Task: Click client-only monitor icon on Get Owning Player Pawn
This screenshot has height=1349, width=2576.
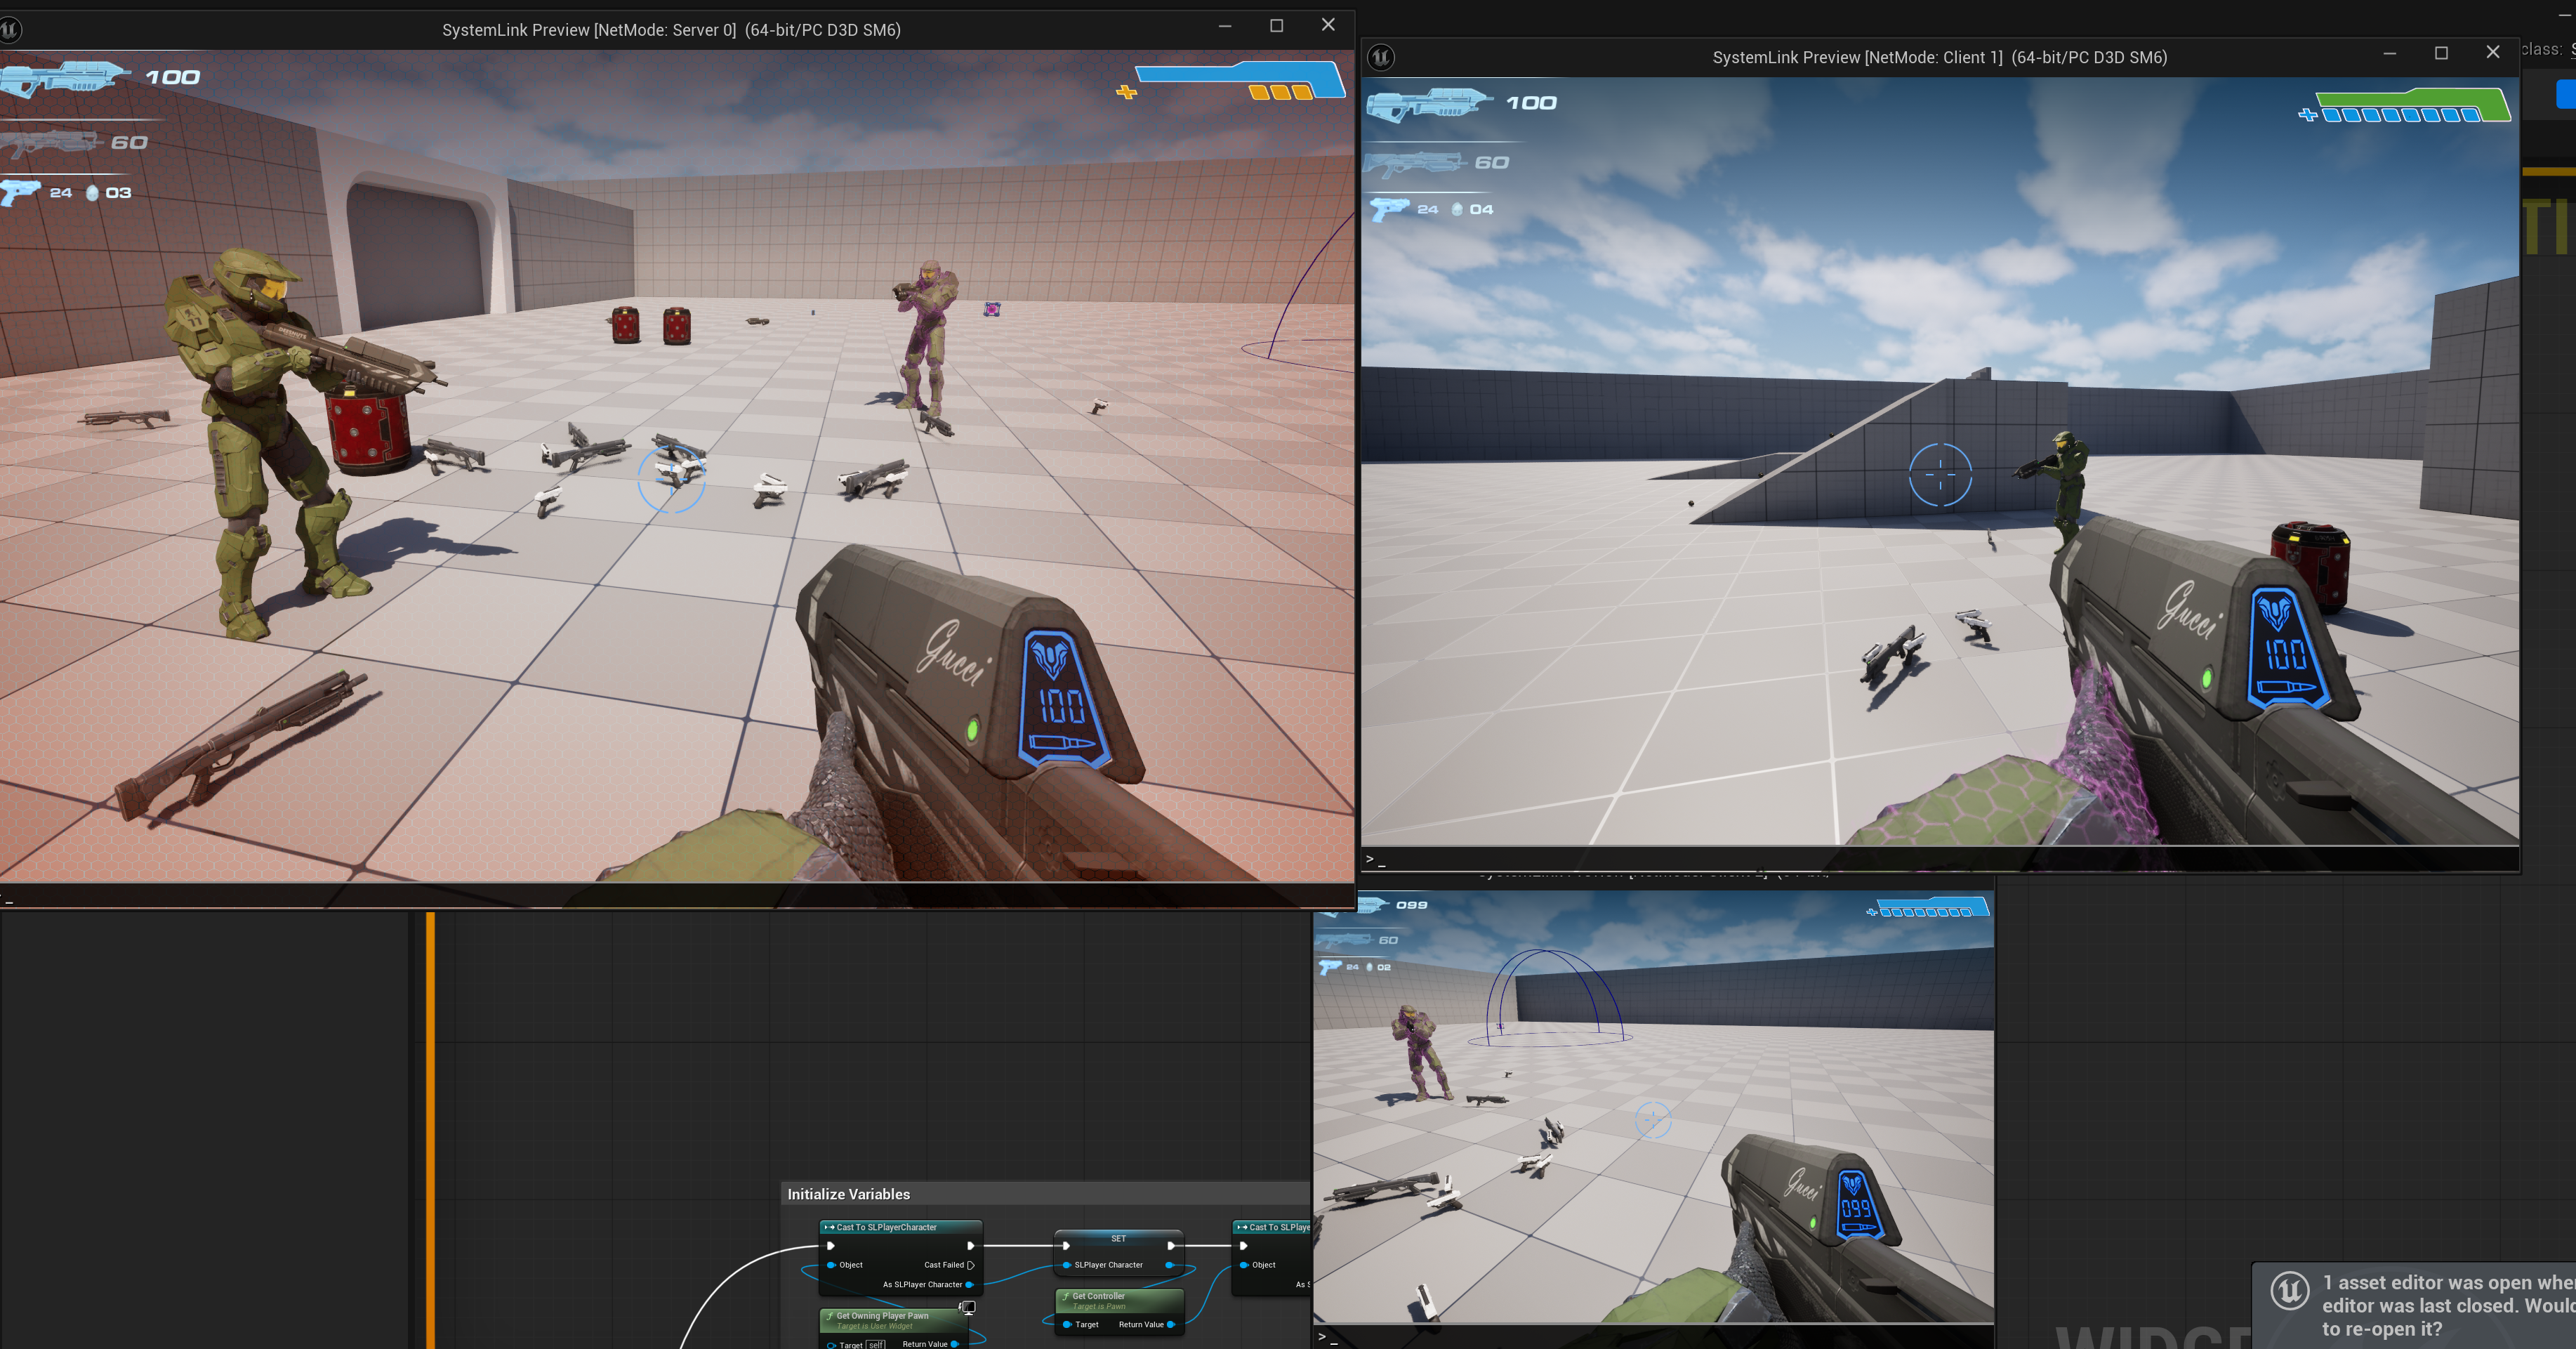Action: (x=967, y=1308)
